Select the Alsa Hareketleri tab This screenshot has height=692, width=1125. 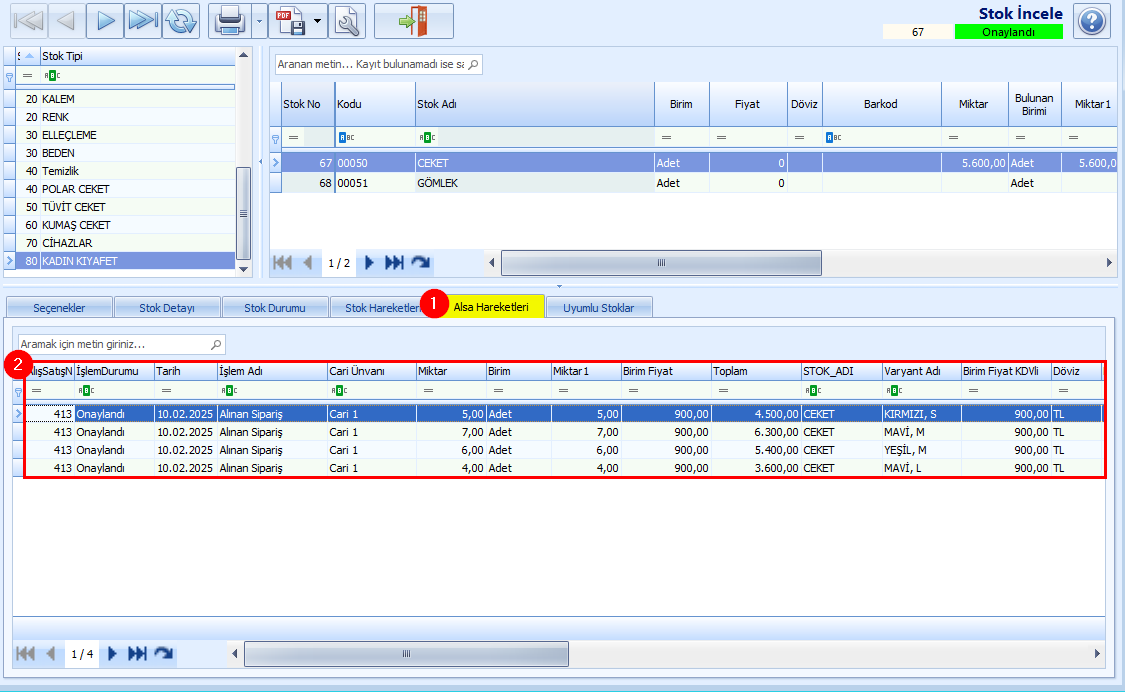(491, 307)
